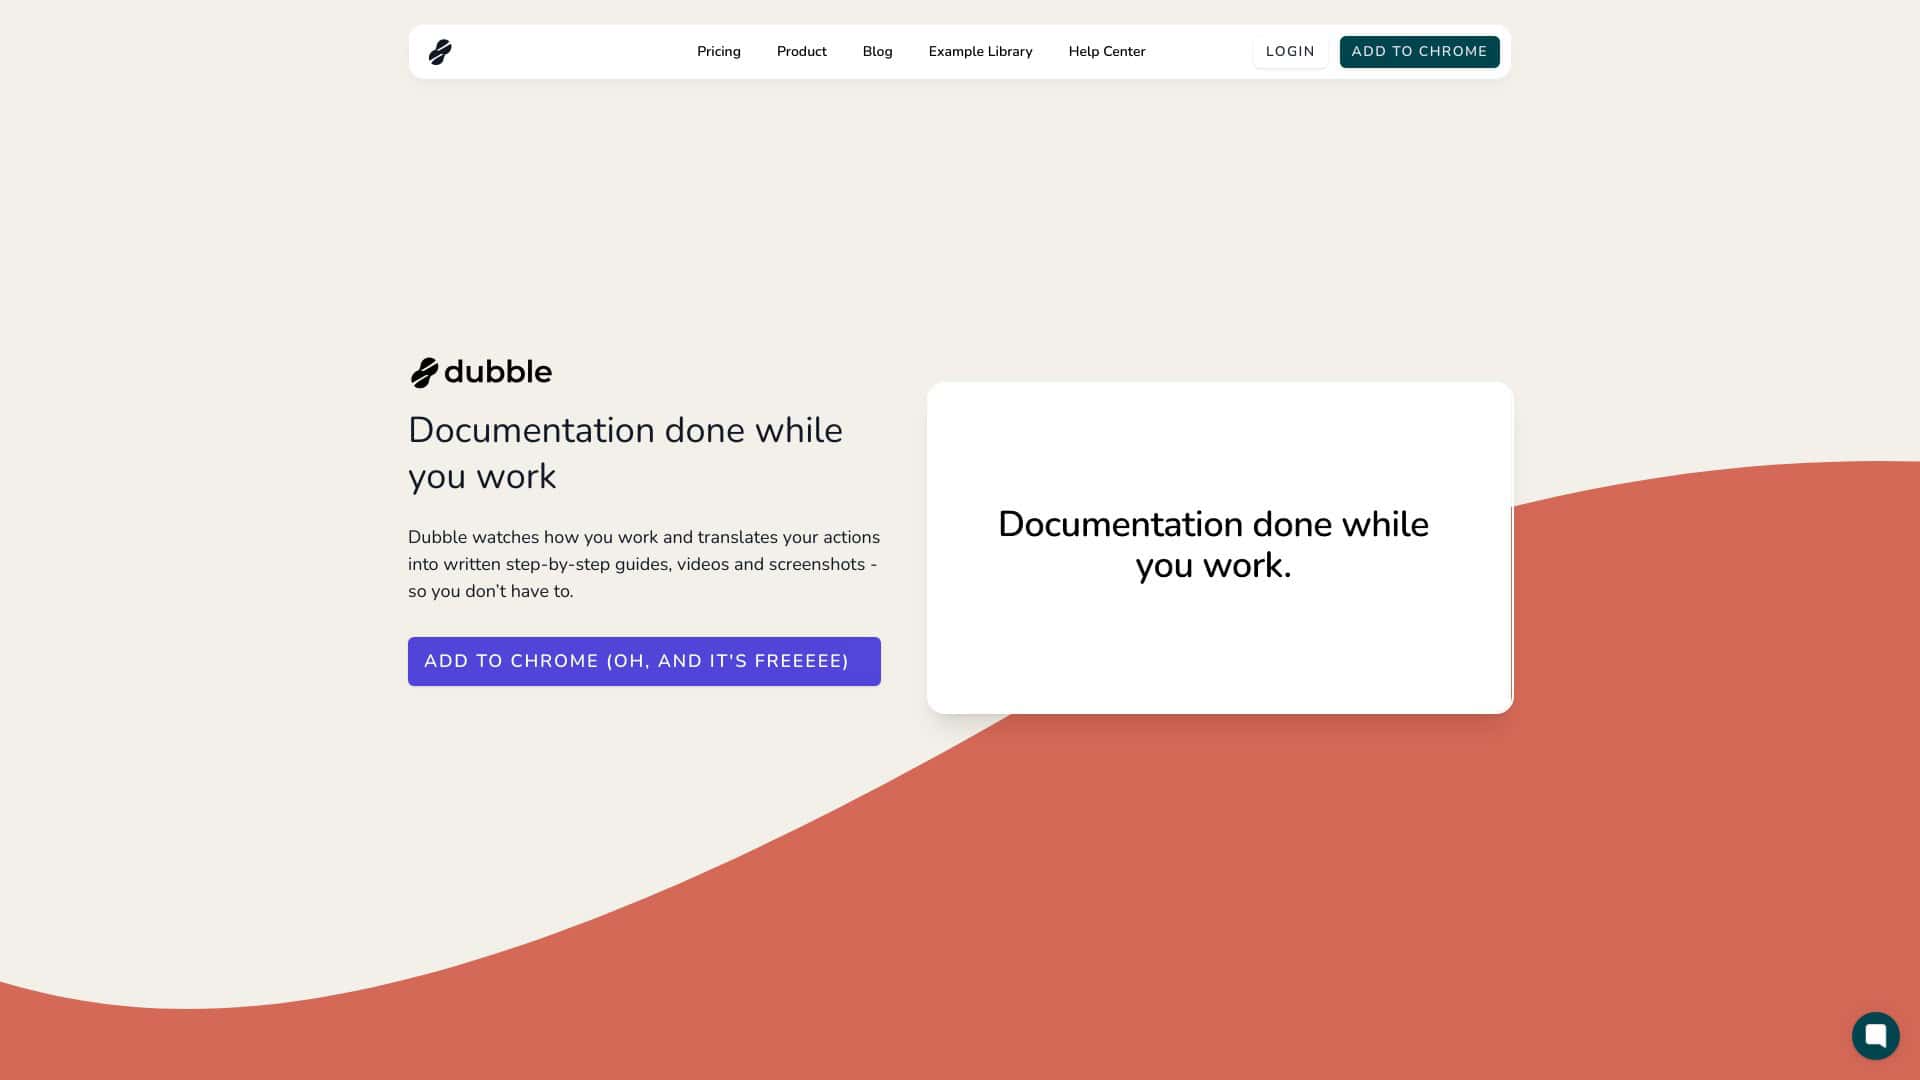Click the description paragraph about Dubble
The height and width of the screenshot is (1080, 1920).
click(643, 564)
